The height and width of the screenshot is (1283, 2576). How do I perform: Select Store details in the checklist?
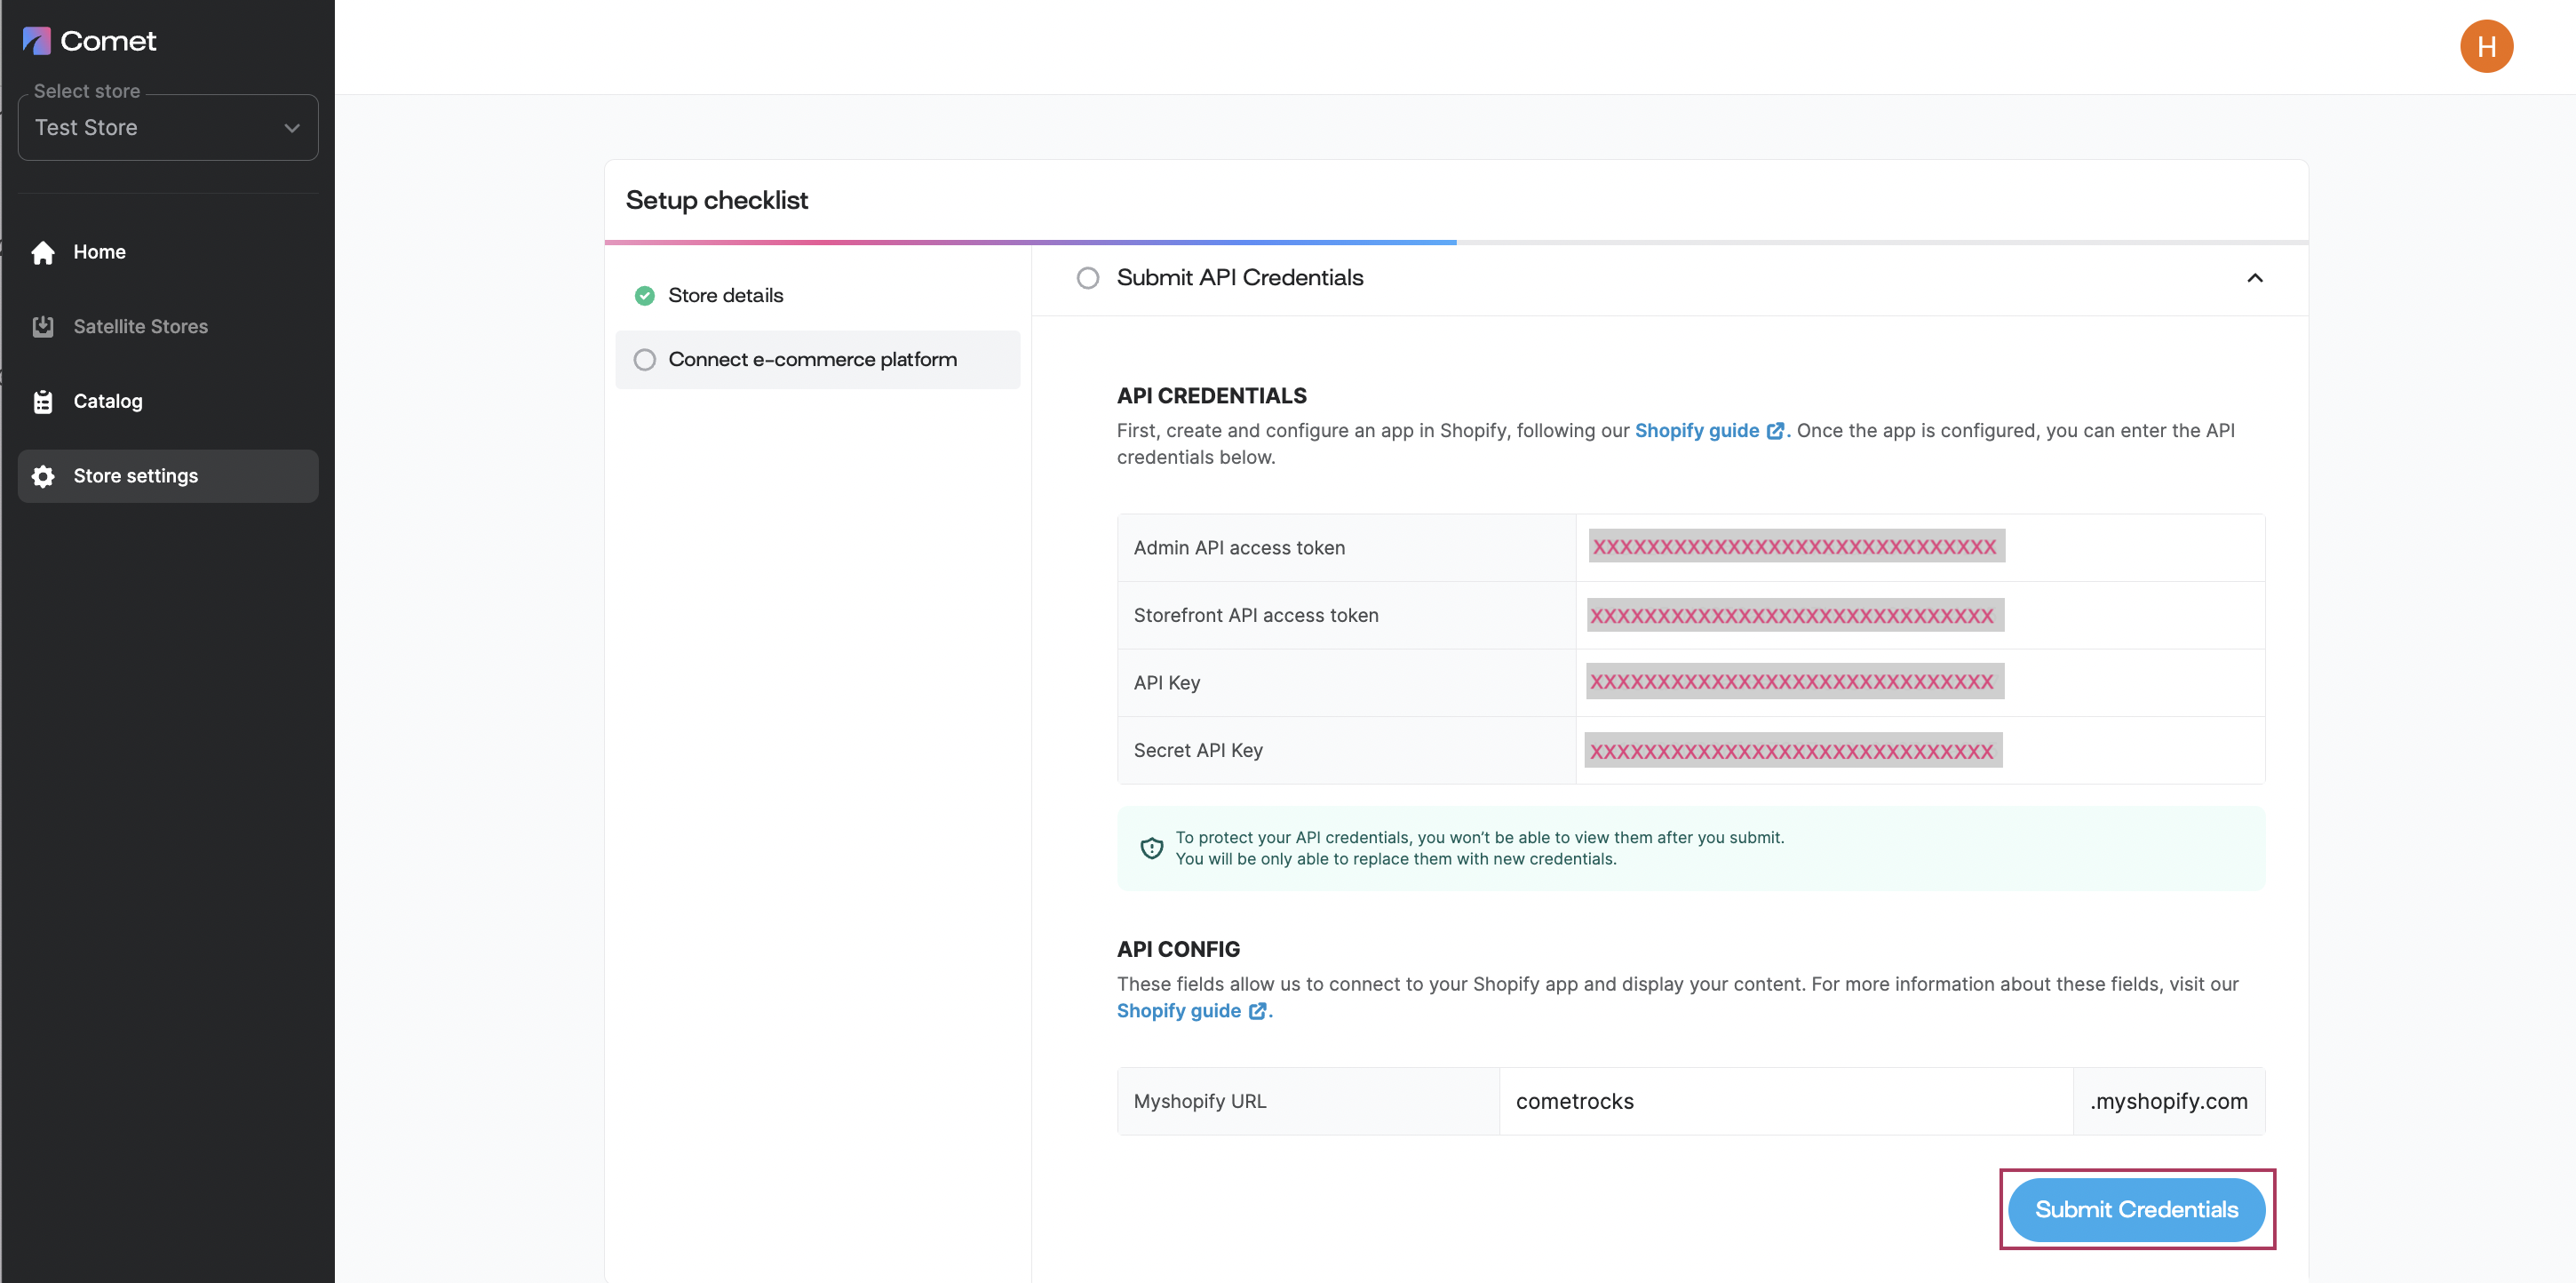726,295
